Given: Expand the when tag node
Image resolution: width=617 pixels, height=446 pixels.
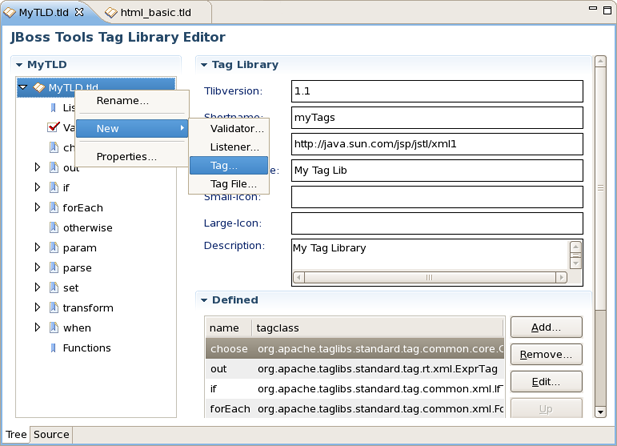Looking at the screenshot, I should point(37,327).
